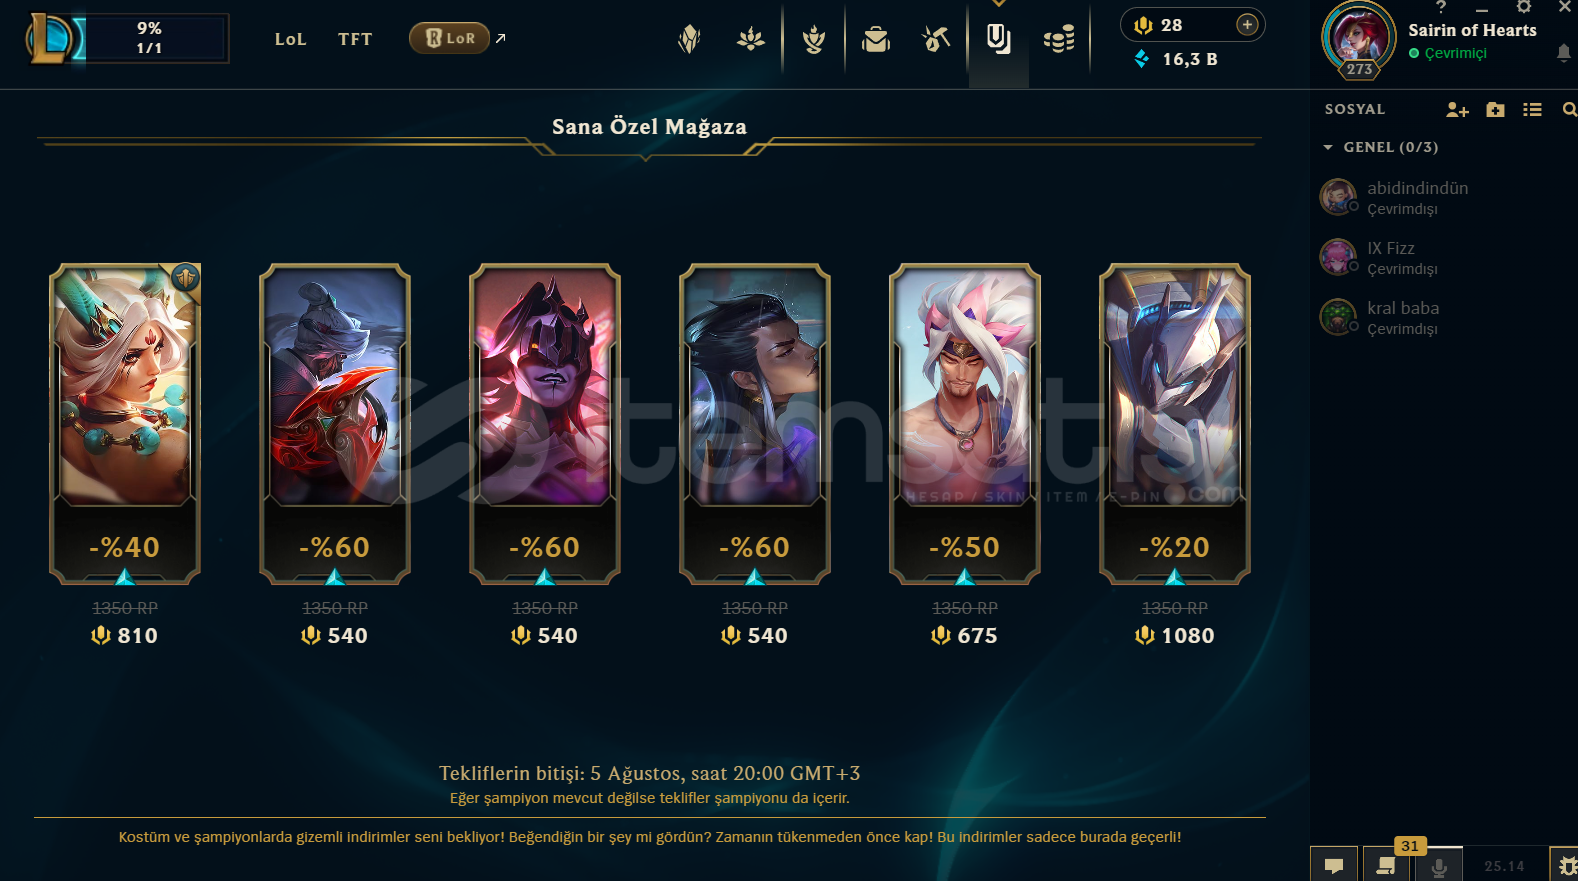Open the Collection backpack icon

[x=876, y=39]
